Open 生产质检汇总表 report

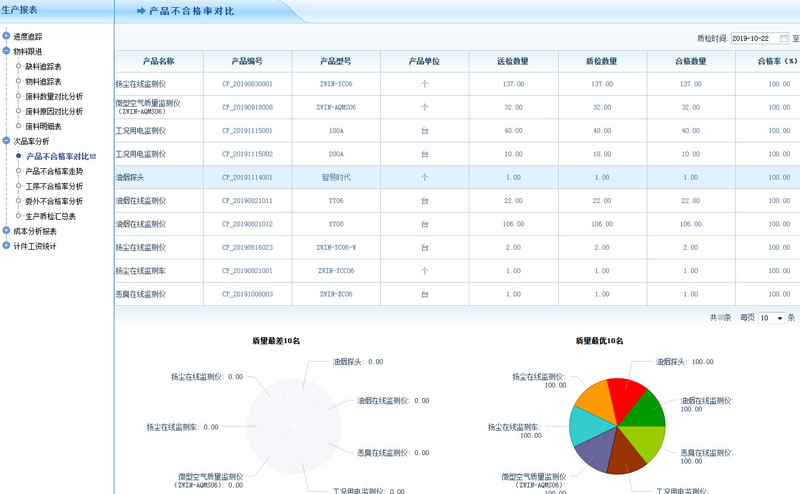coord(50,216)
